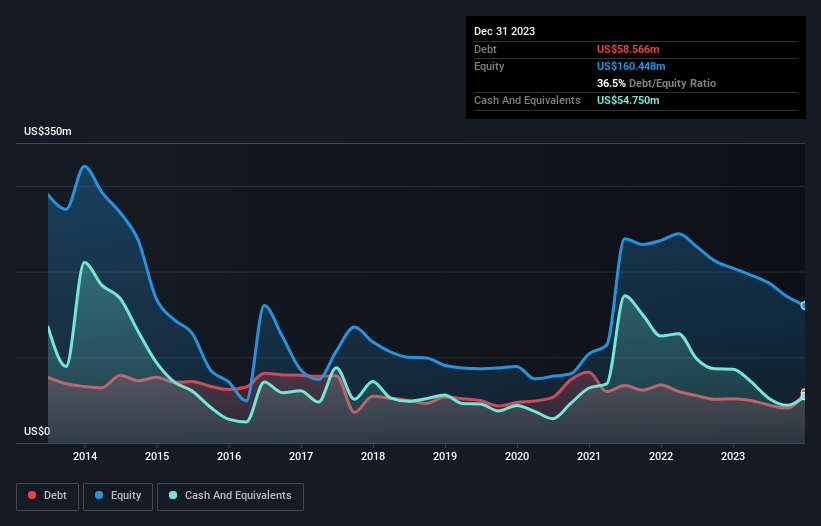Select the 2016 x-axis label
821x526 pixels.
tap(229, 456)
